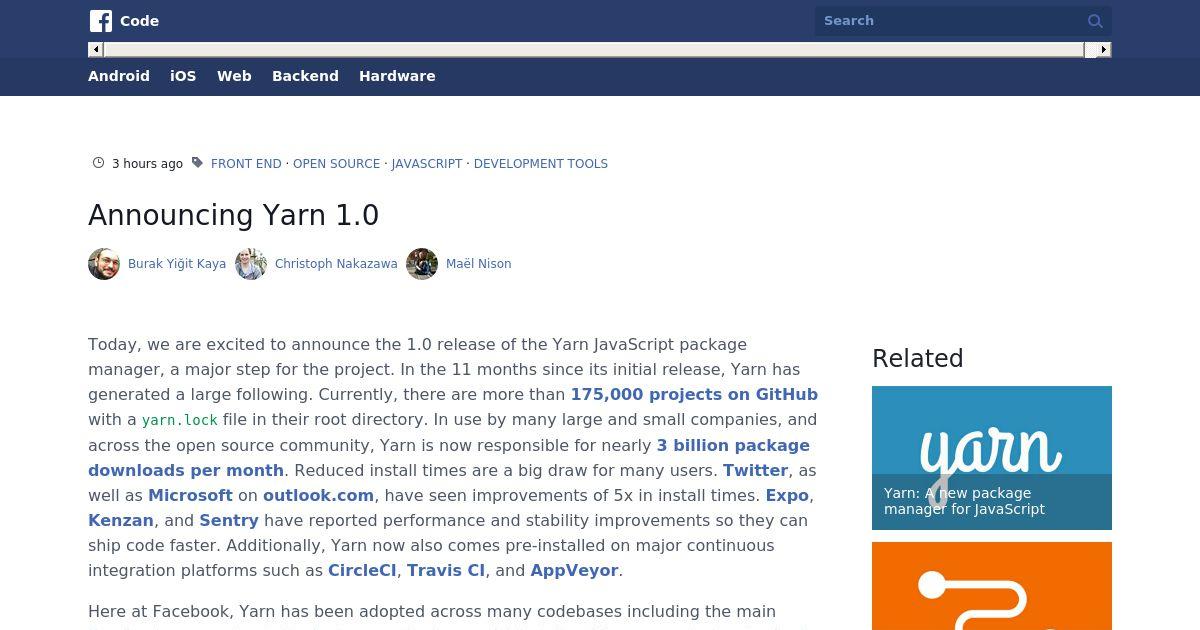
Task: Follow the 175,000 projects on GitHub link
Action: 694,394
